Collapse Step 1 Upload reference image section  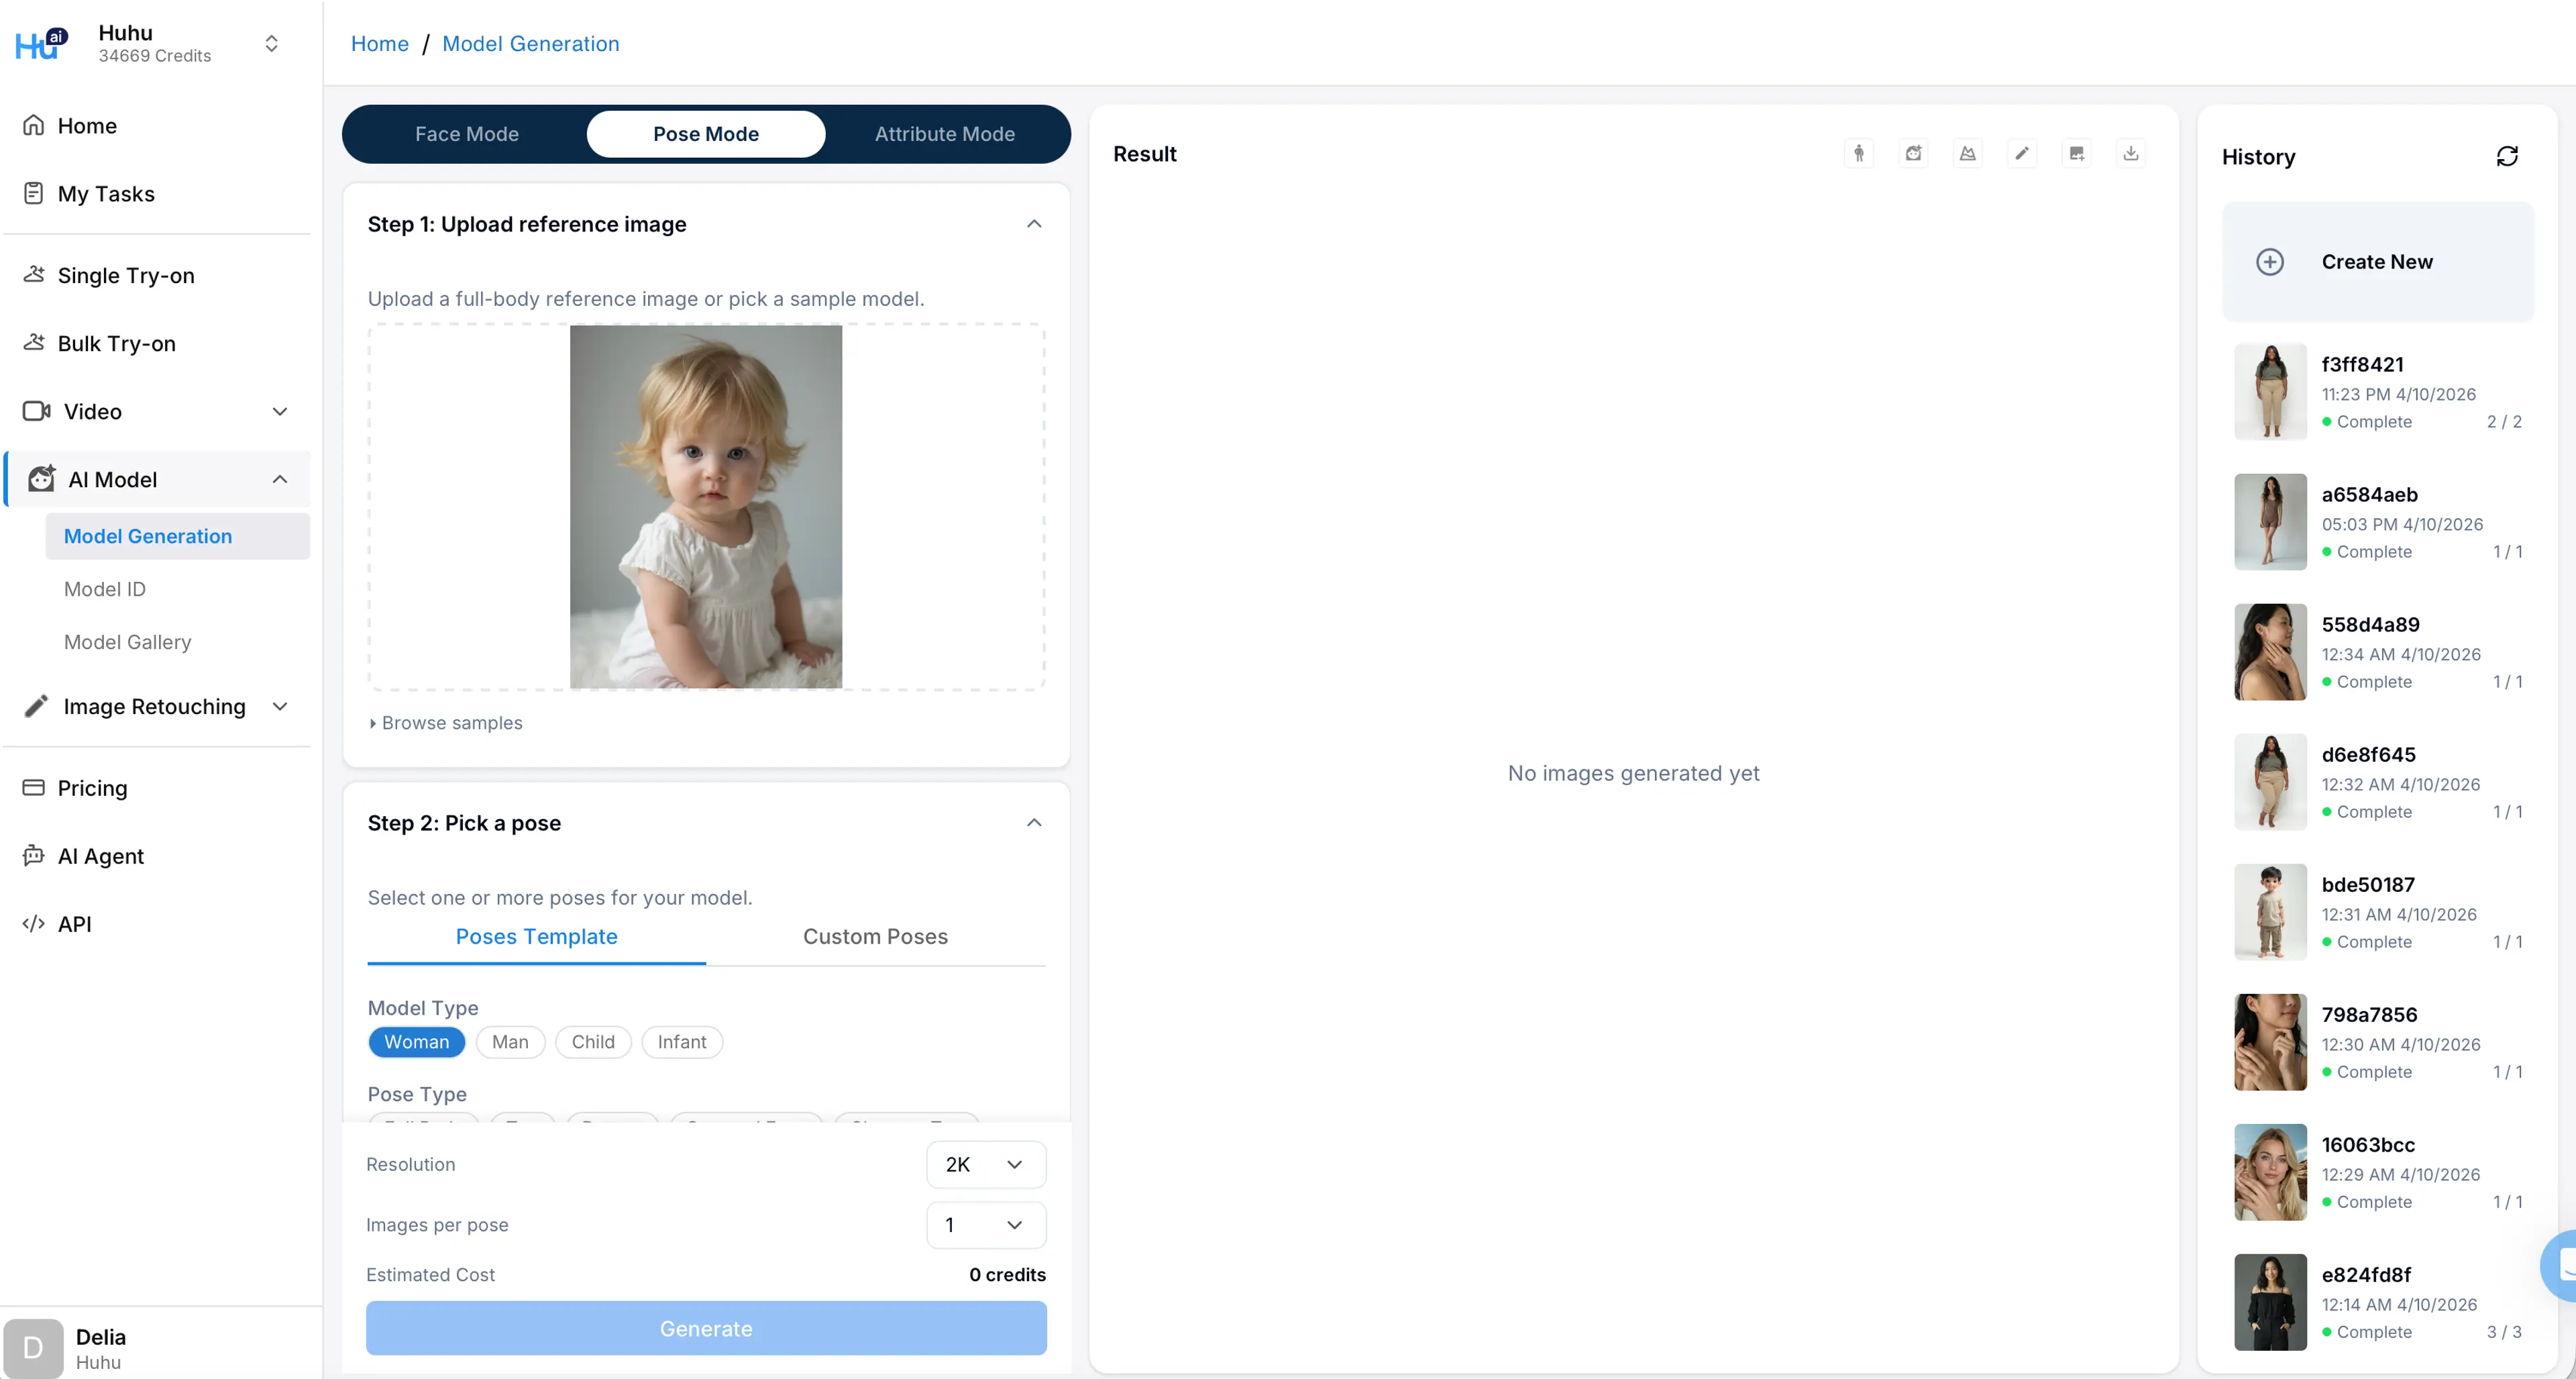coord(1034,224)
